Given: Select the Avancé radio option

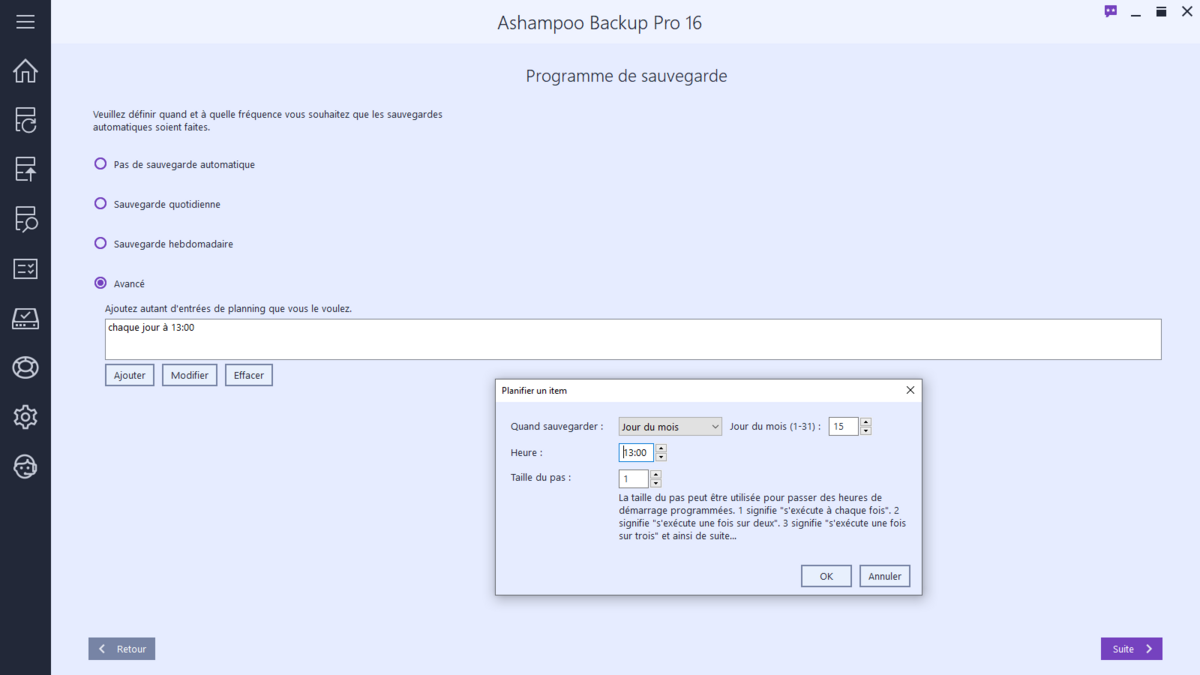Looking at the screenshot, I should pos(100,283).
